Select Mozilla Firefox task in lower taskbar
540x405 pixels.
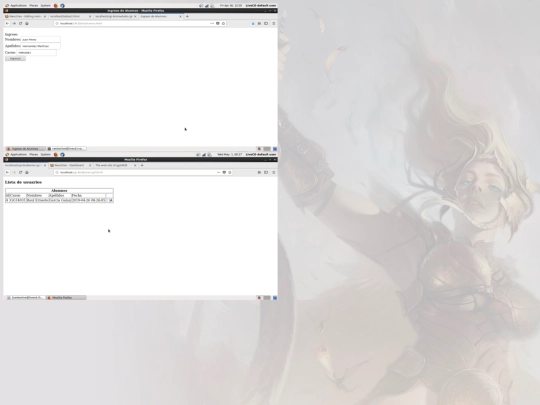pyautogui.click(x=66, y=298)
